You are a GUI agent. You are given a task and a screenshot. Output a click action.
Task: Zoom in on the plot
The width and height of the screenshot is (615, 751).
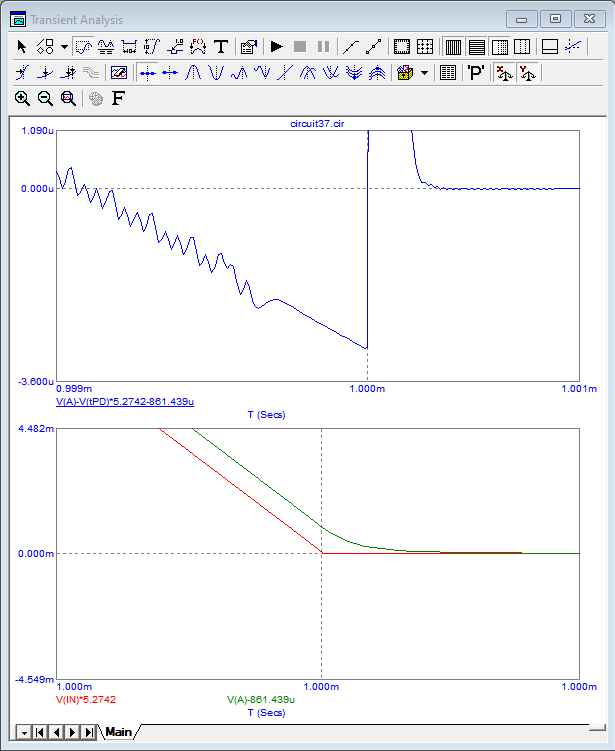coord(22,99)
